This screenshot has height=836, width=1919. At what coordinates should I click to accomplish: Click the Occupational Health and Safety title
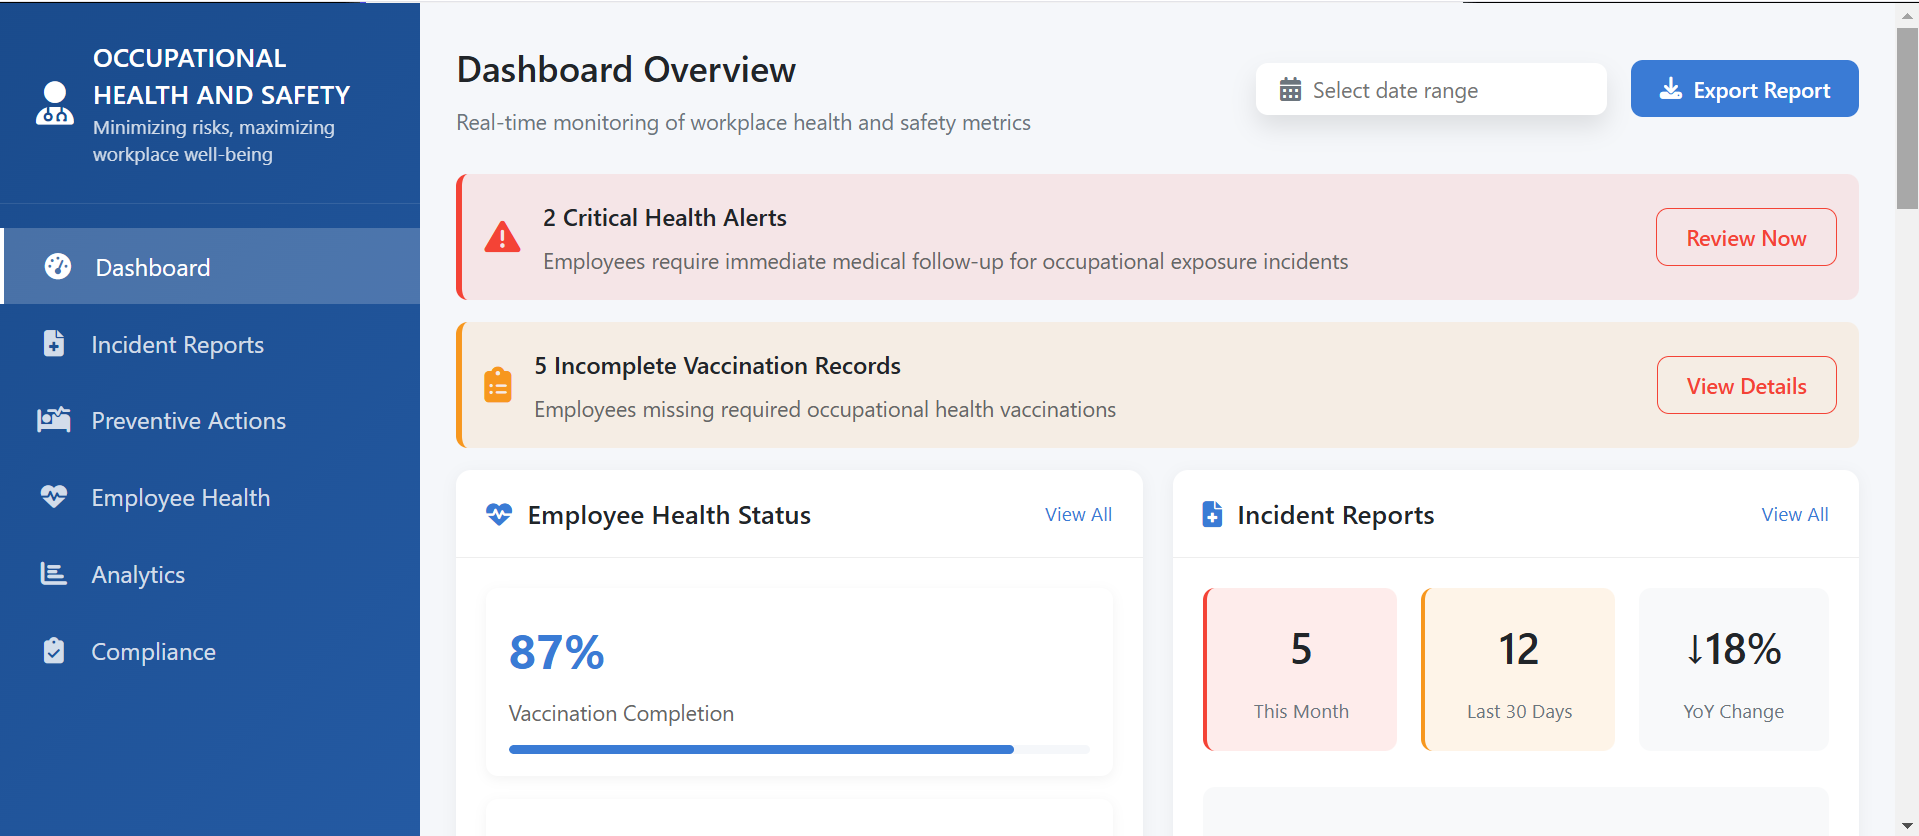(221, 76)
